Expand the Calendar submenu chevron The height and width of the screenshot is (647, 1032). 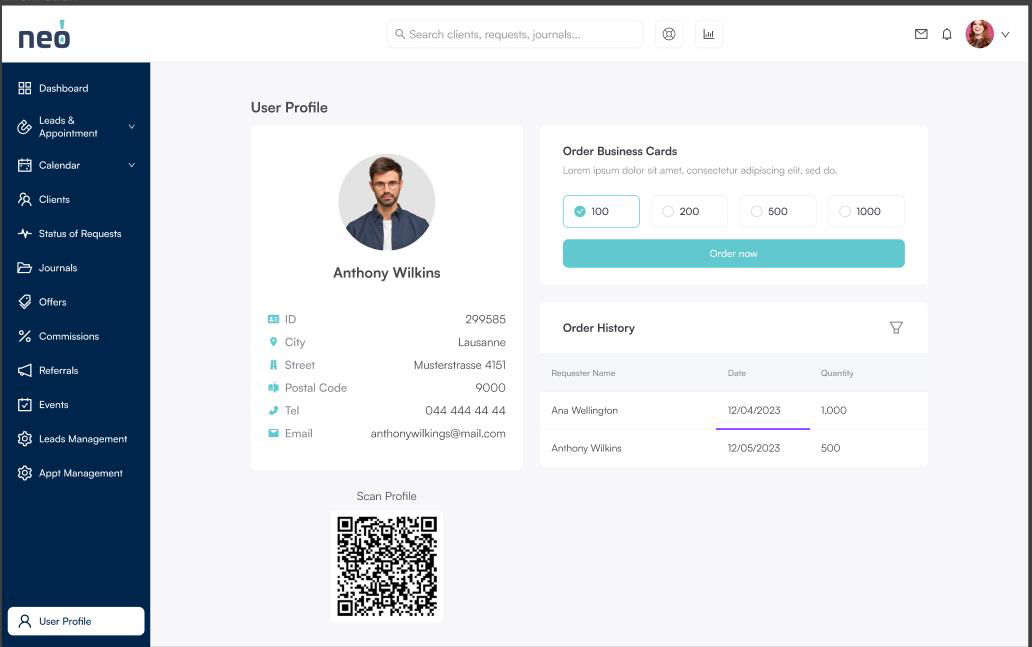(131, 165)
